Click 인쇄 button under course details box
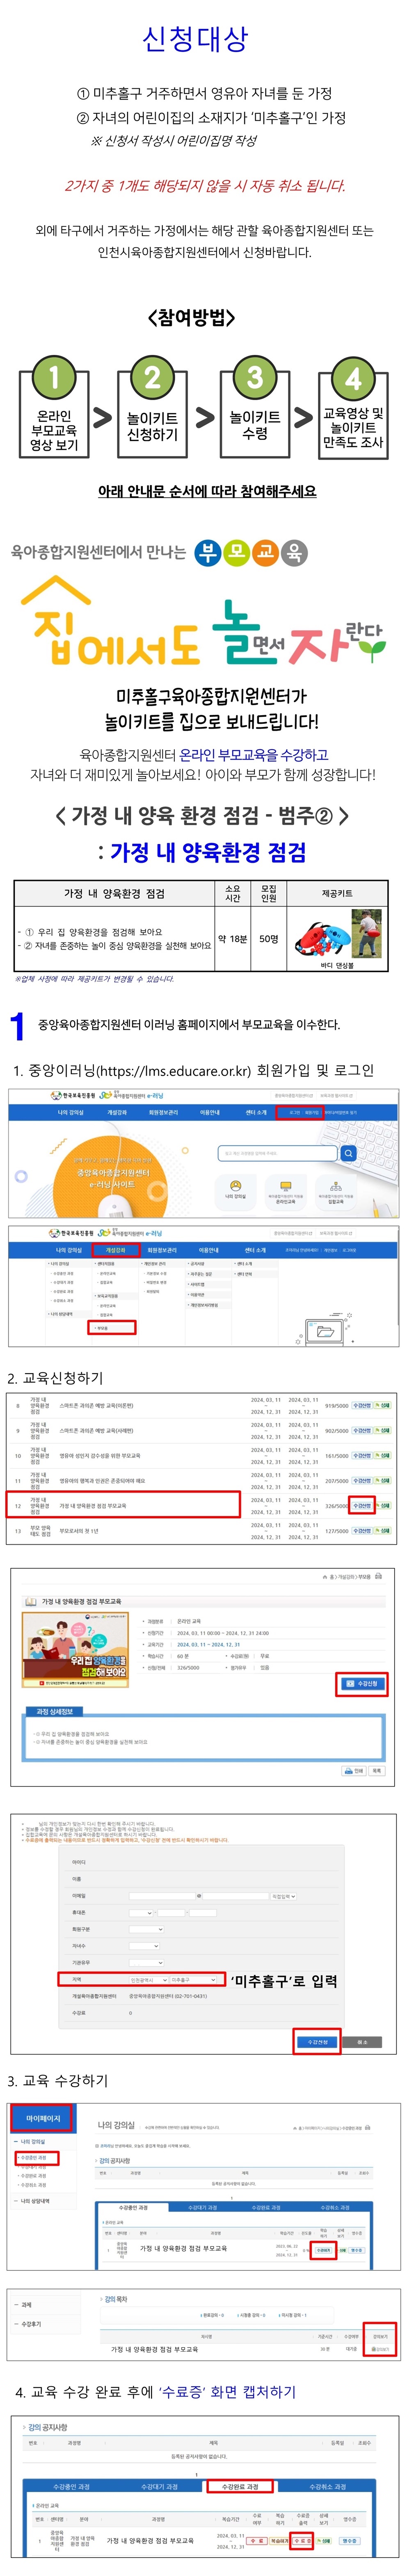The width and height of the screenshot is (407, 2576). (x=355, y=1770)
